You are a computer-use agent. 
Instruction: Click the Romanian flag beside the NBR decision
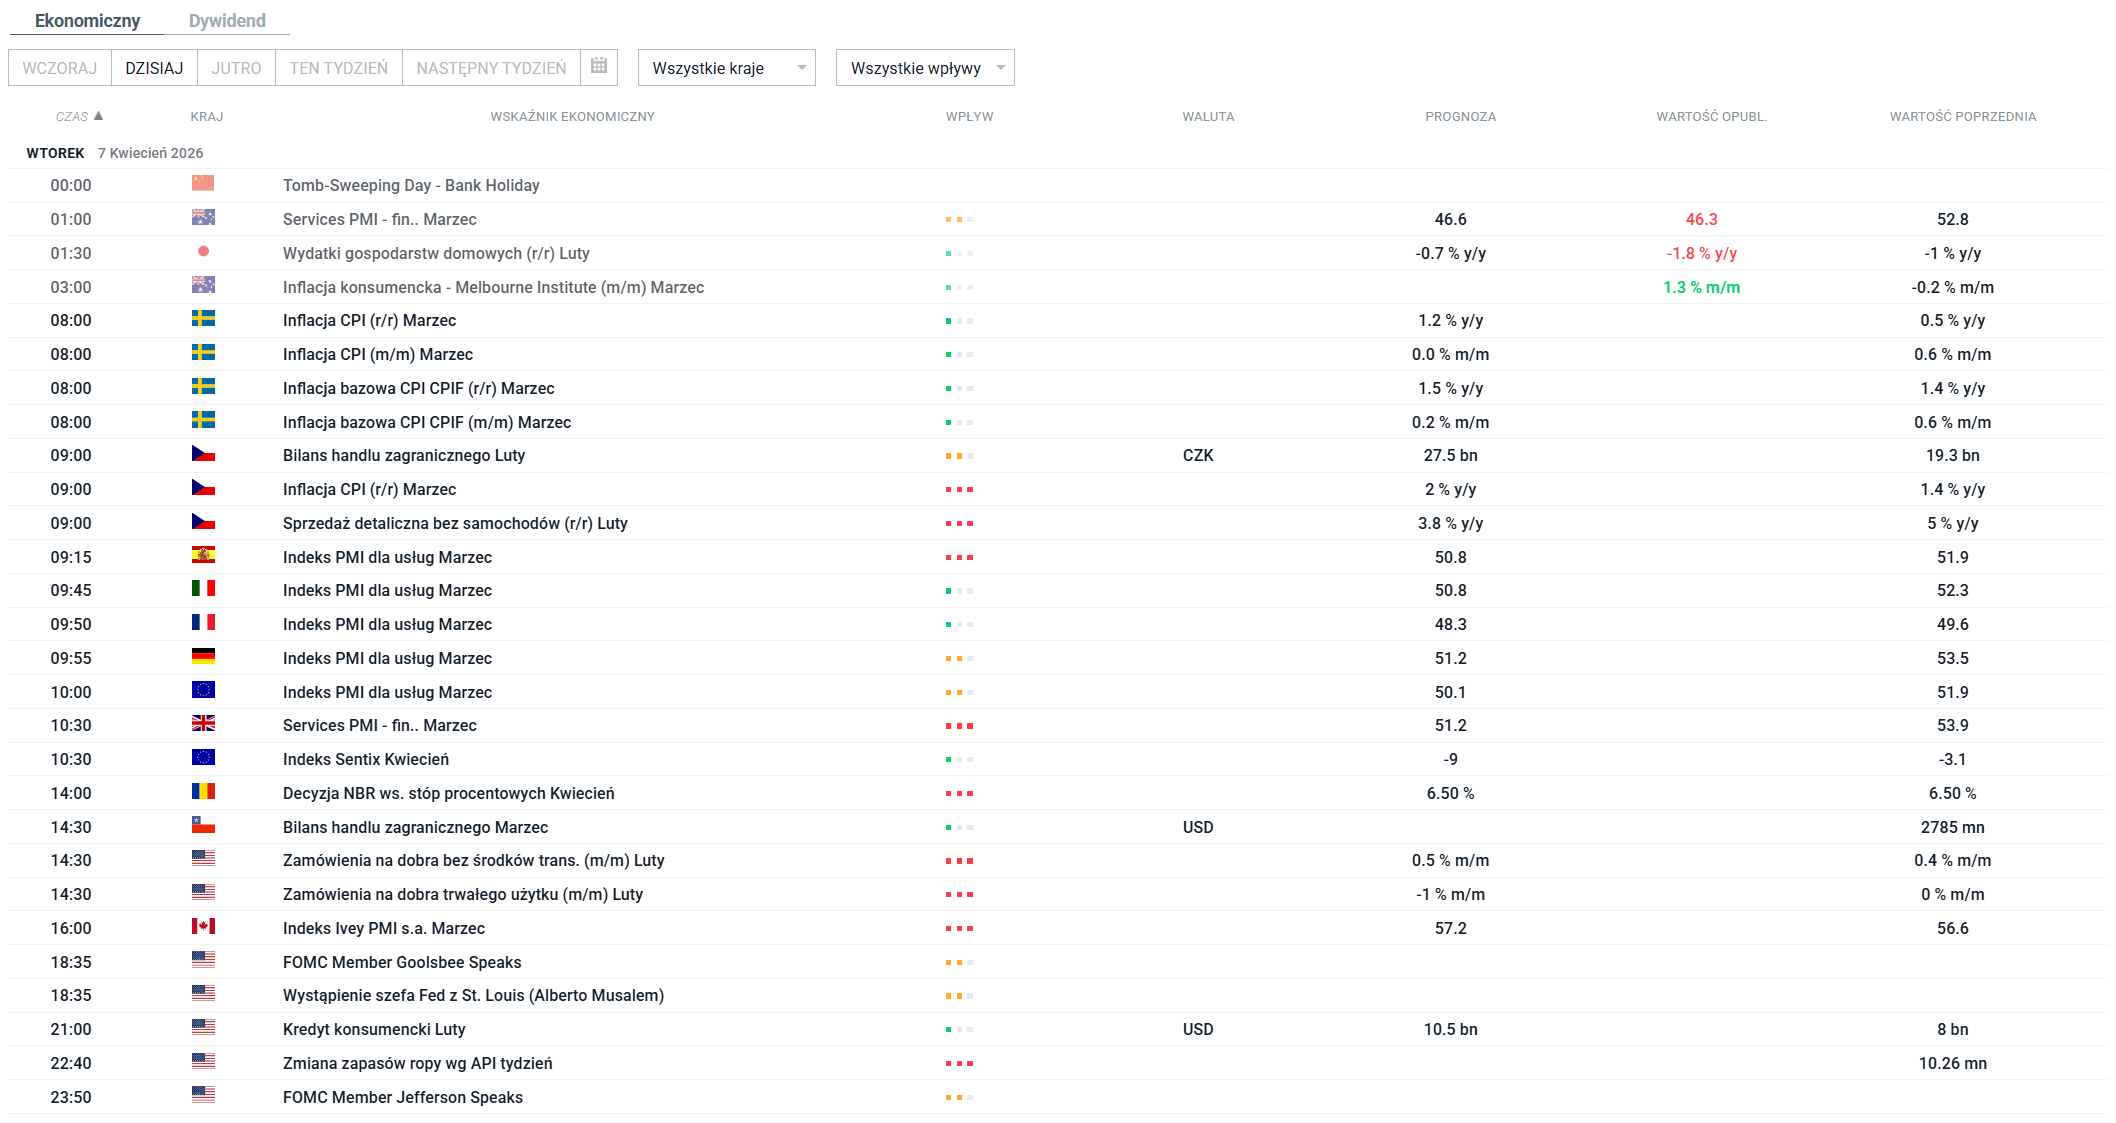(203, 792)
